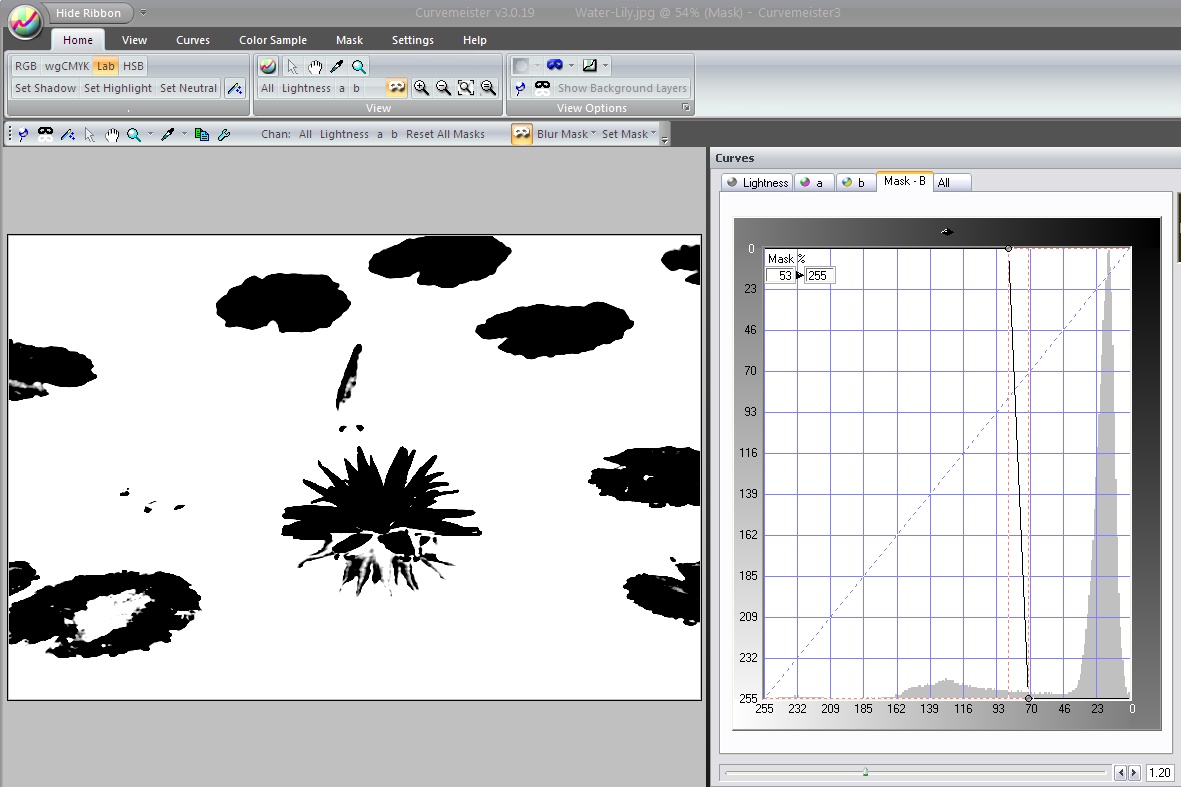Click the wrench settings icon in lower toolbar

(224, 134)
